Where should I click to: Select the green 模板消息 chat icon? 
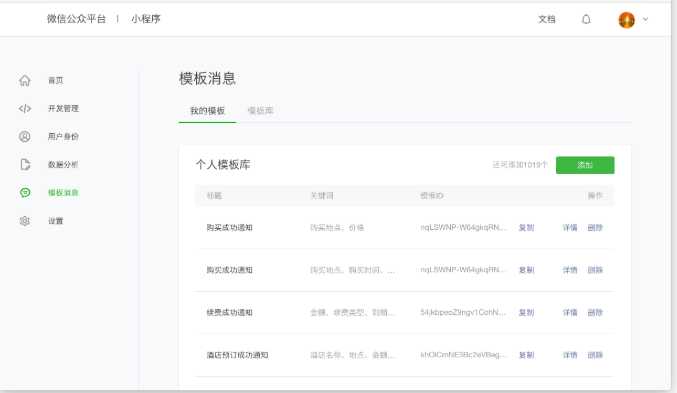click(x=25, y=193)
